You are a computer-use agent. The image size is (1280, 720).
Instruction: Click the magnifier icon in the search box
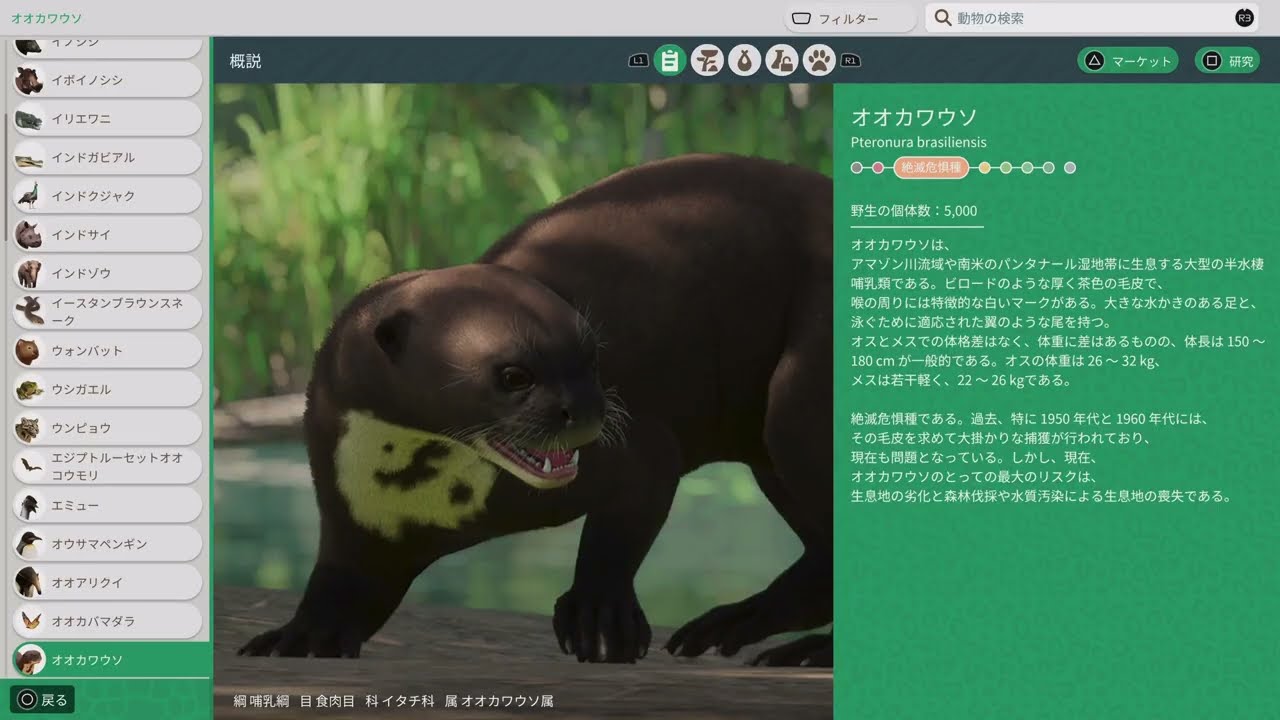(943, 18)
